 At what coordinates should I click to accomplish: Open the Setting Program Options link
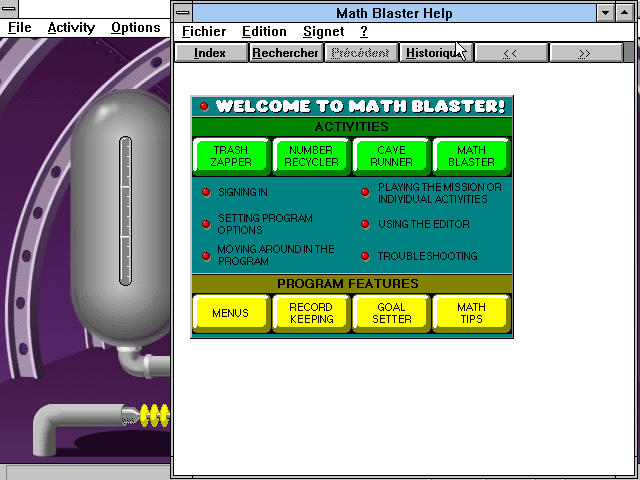pos(265,224)
